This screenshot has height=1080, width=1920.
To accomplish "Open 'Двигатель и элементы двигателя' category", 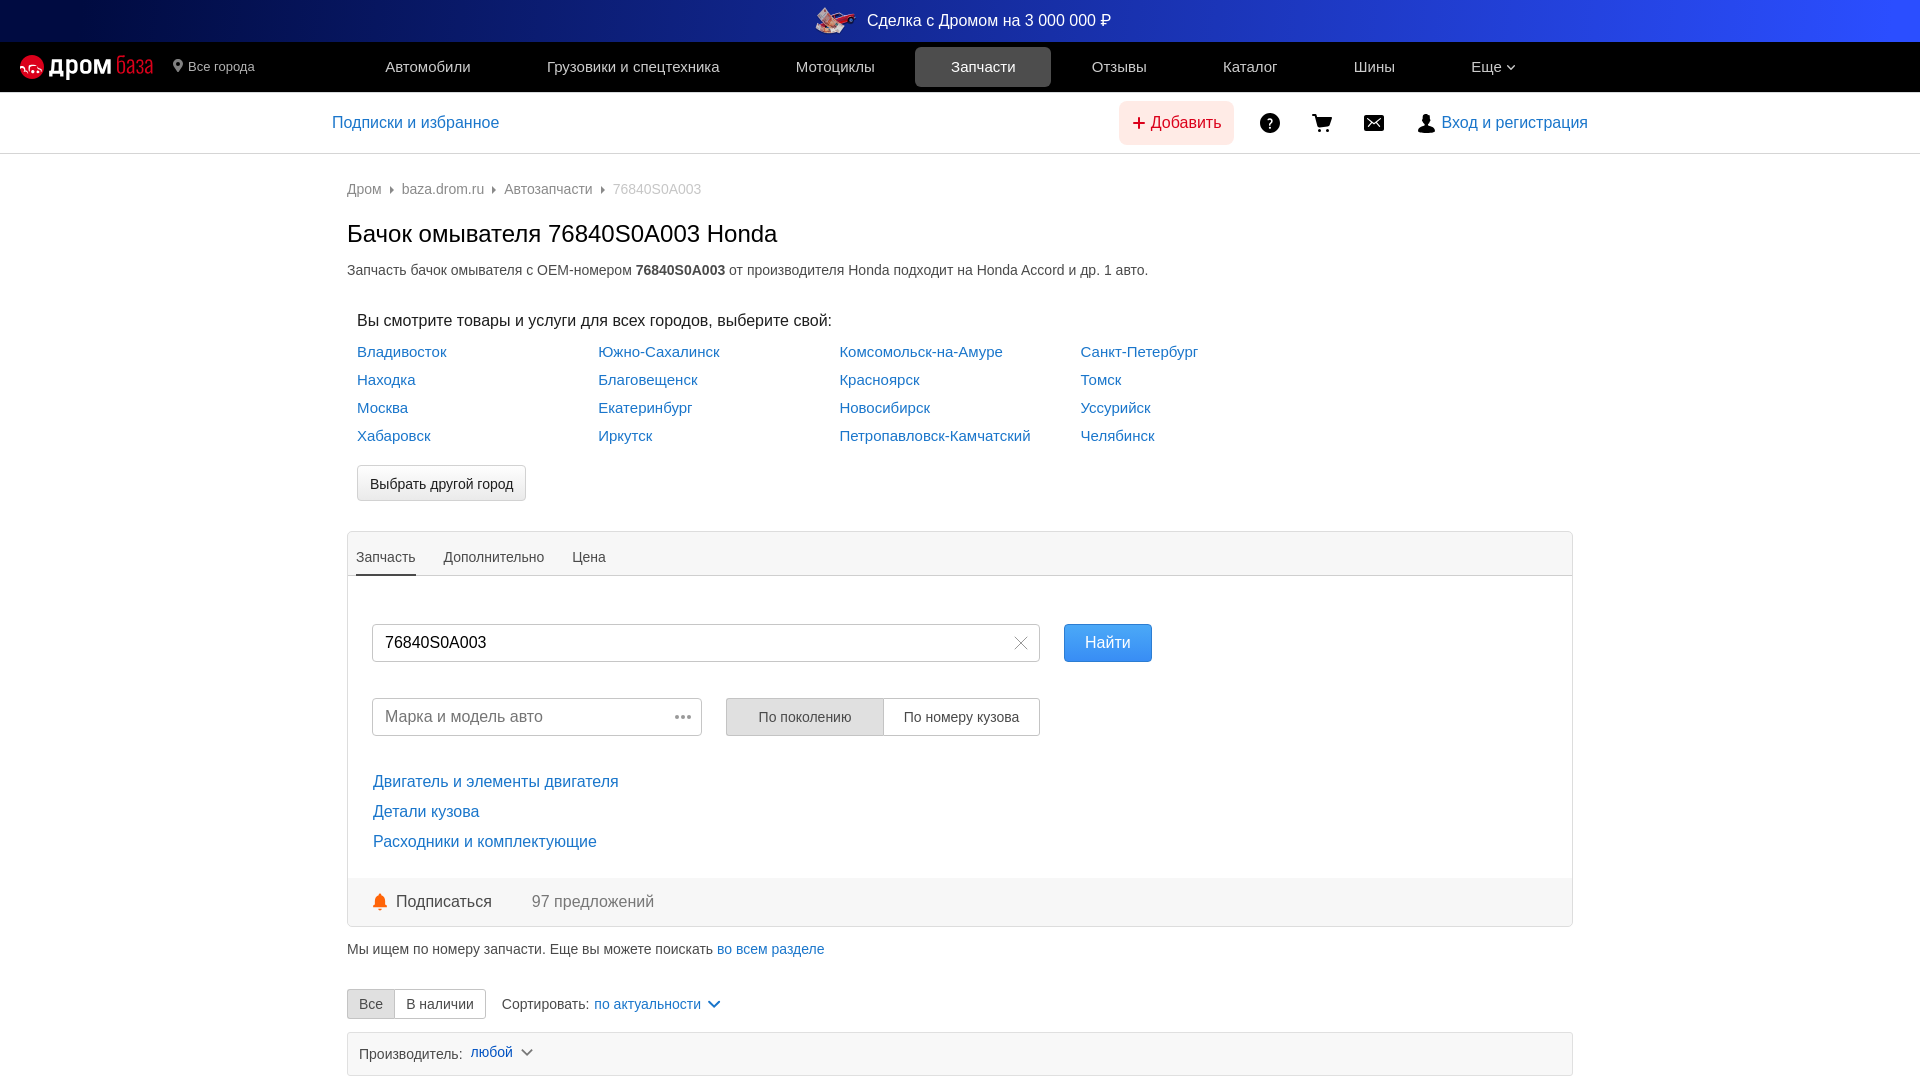I will (x=496, y=782).
